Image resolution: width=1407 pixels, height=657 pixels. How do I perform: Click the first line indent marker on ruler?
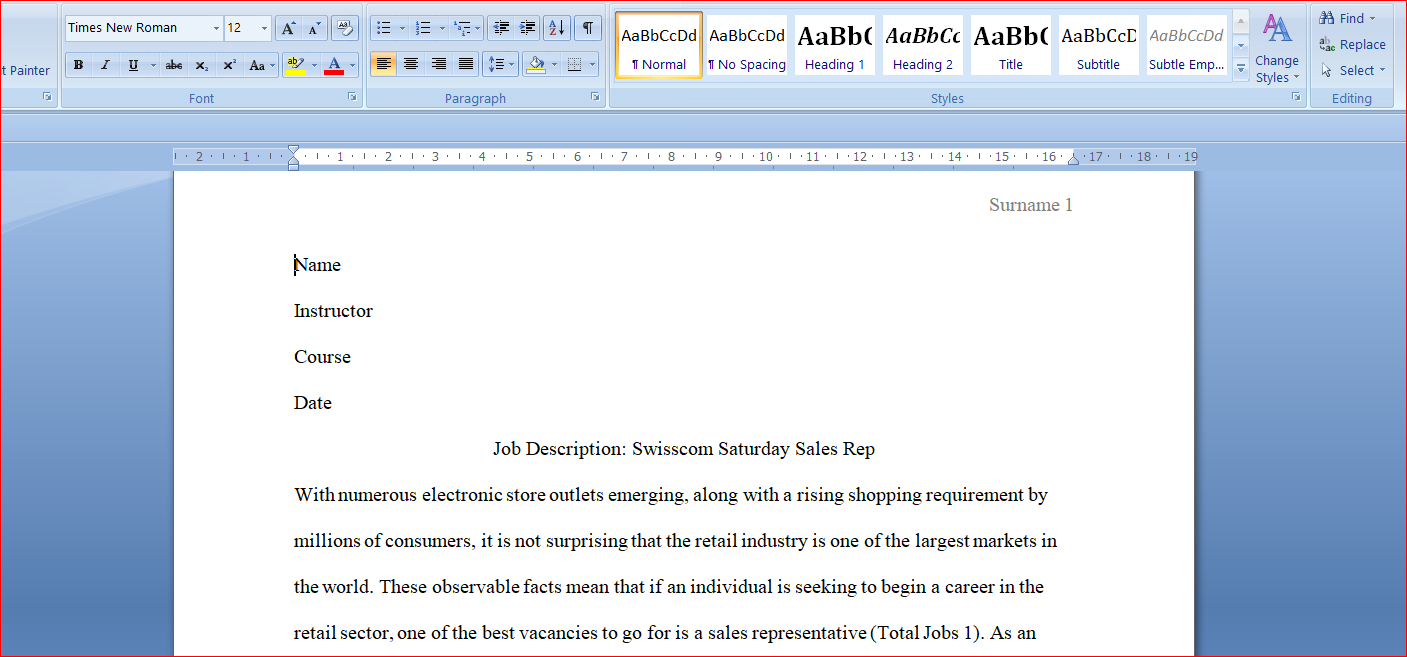[293, 151]
